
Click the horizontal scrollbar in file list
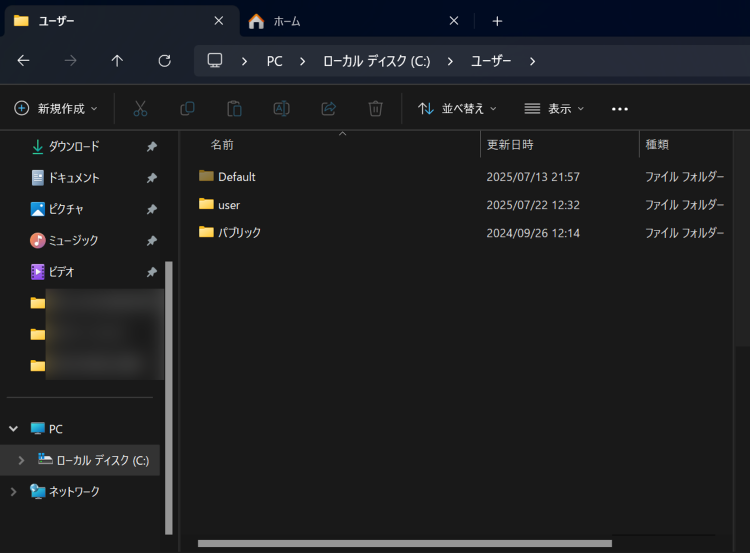pyautogui.click(x=405, y=543)
